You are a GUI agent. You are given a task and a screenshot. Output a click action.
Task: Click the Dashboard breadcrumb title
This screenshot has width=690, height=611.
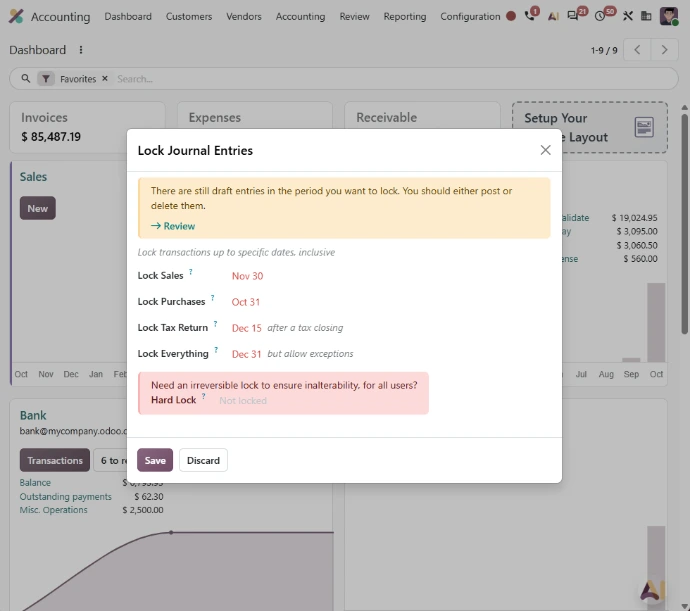37,50
